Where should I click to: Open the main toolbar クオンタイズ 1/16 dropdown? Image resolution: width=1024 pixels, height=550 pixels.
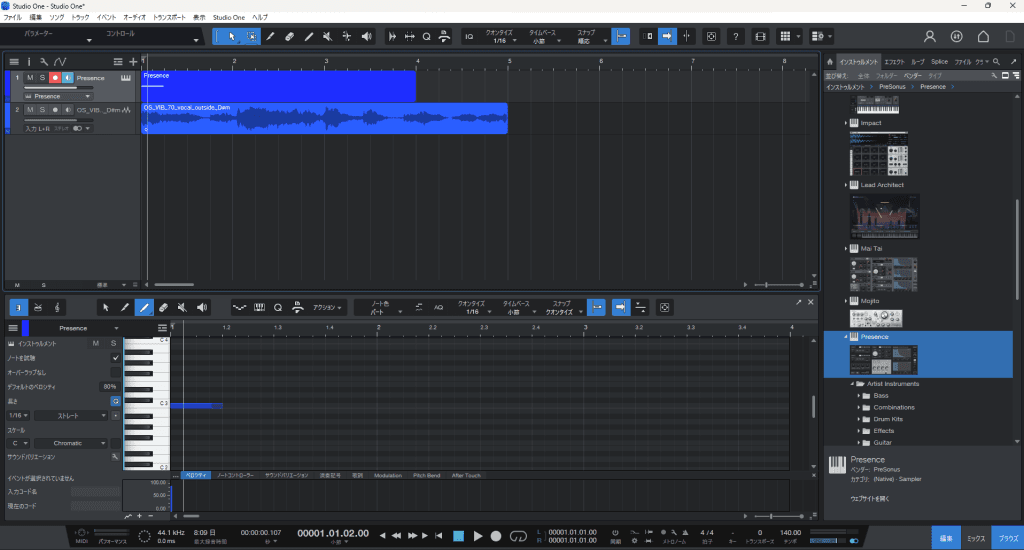point(500,37)
